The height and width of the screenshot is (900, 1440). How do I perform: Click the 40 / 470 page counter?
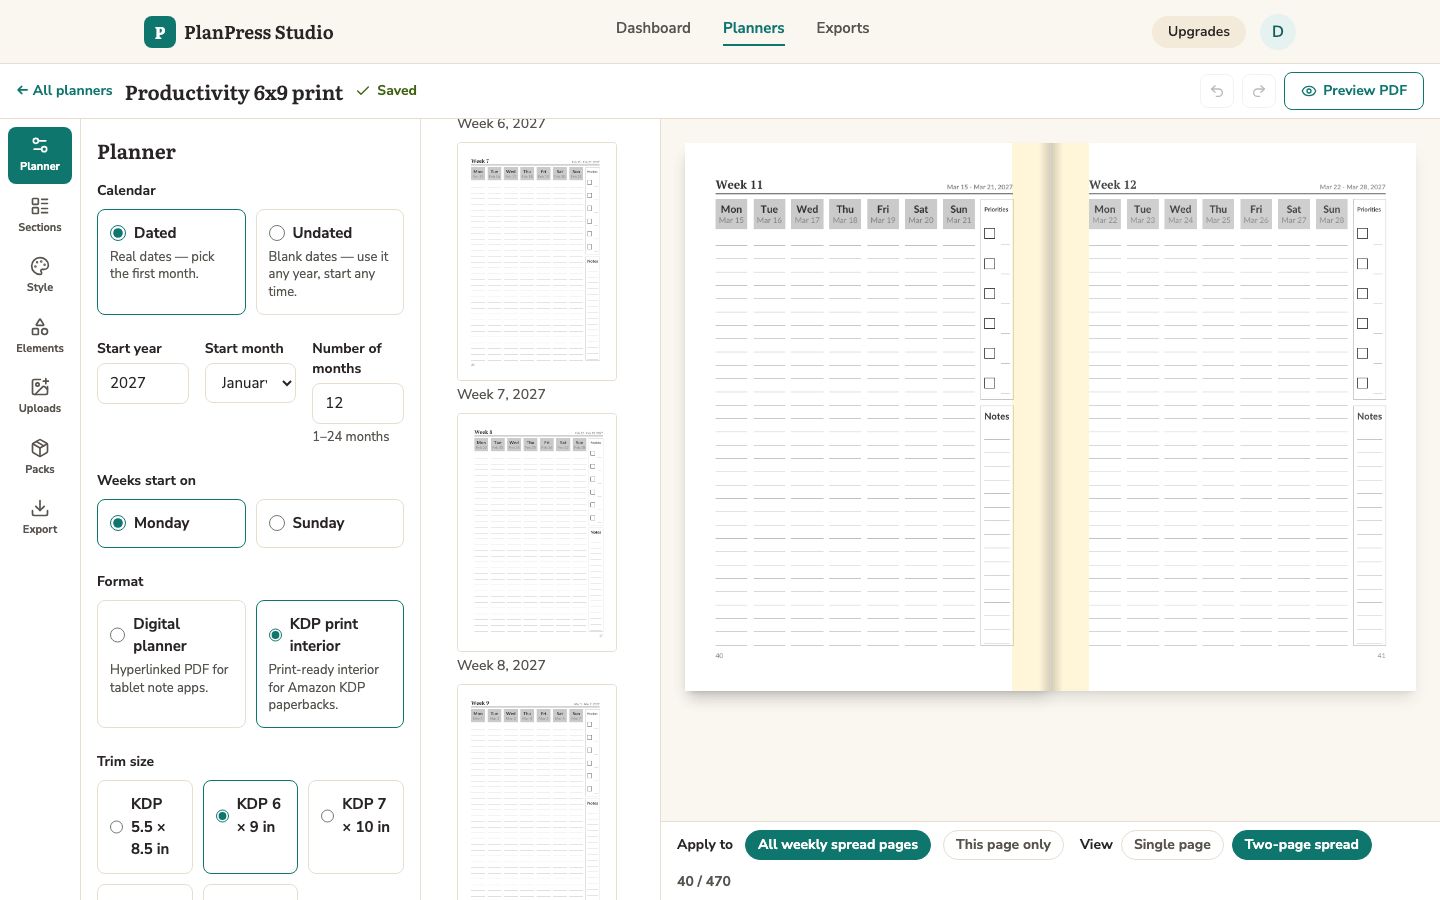tap(704, 882)
